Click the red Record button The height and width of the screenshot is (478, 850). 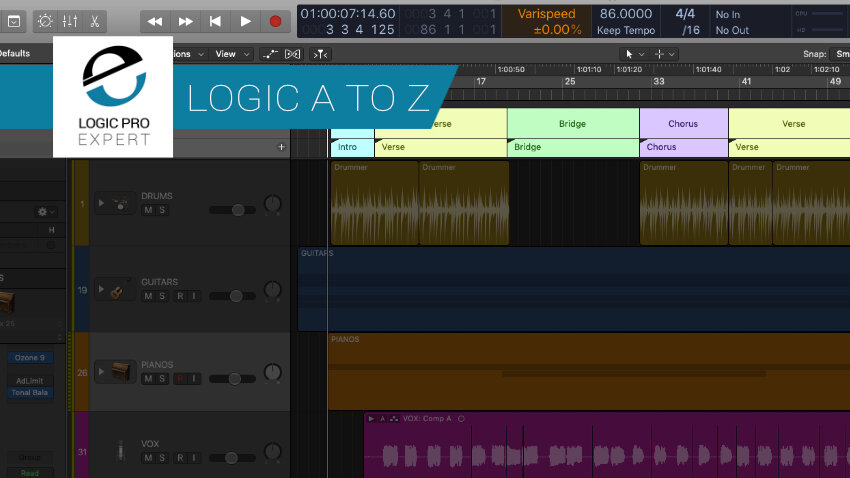(x=275, y=22)
